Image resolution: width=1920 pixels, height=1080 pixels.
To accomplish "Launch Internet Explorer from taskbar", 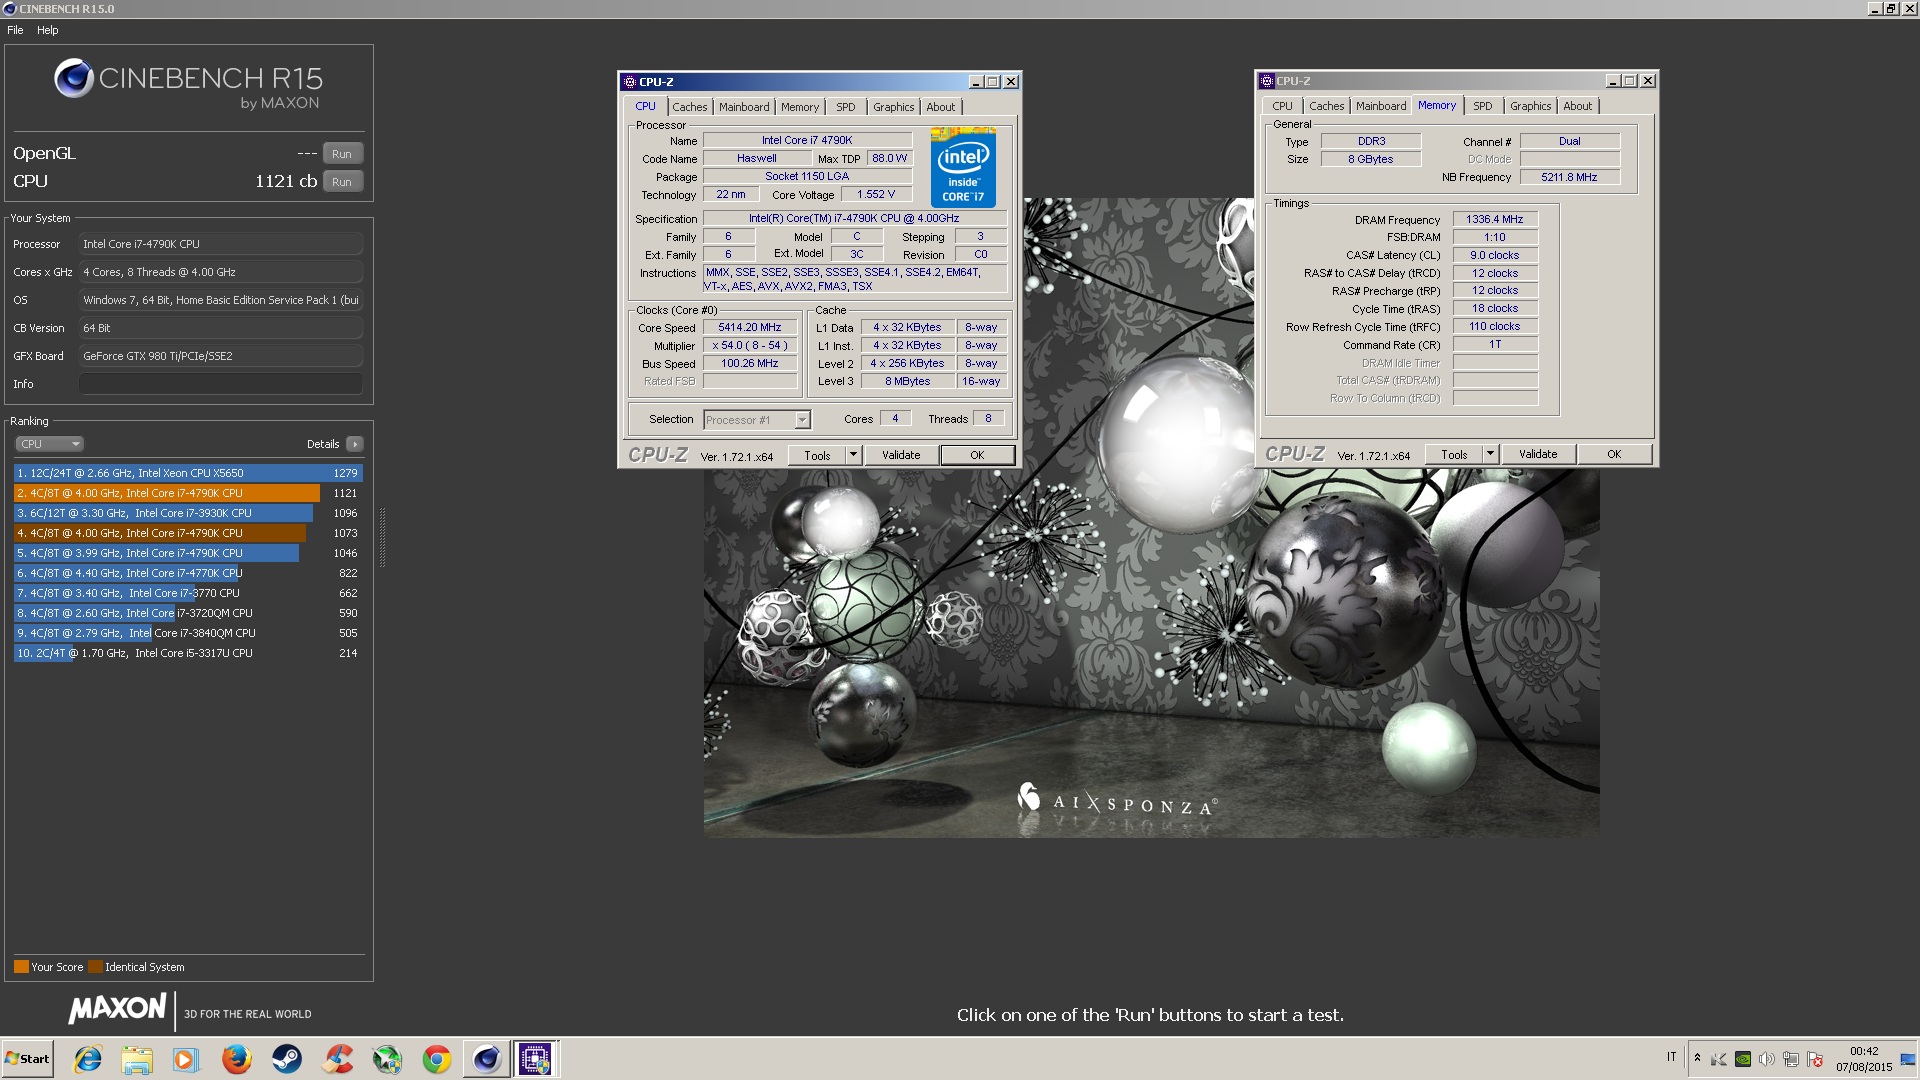I will tap(88, 1059).
